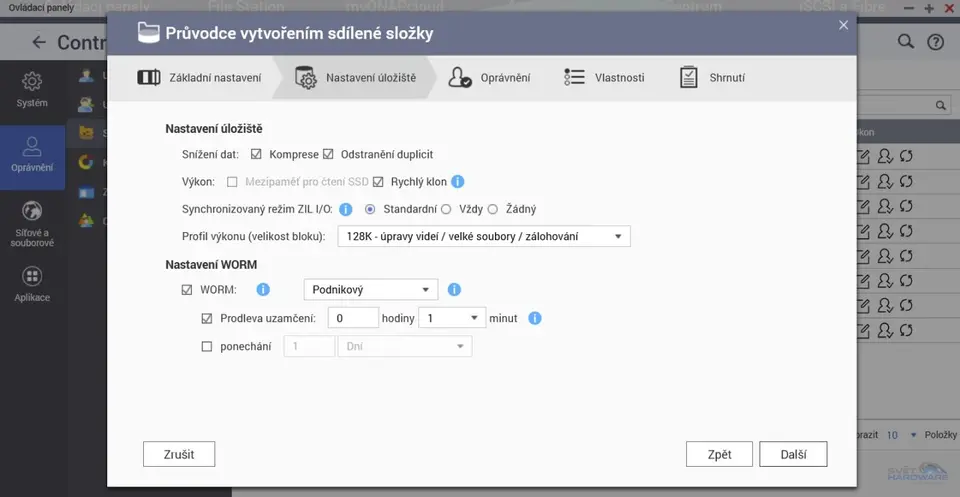Open Systém in left sidebar

pyautogui.click(x=32, y=88)
